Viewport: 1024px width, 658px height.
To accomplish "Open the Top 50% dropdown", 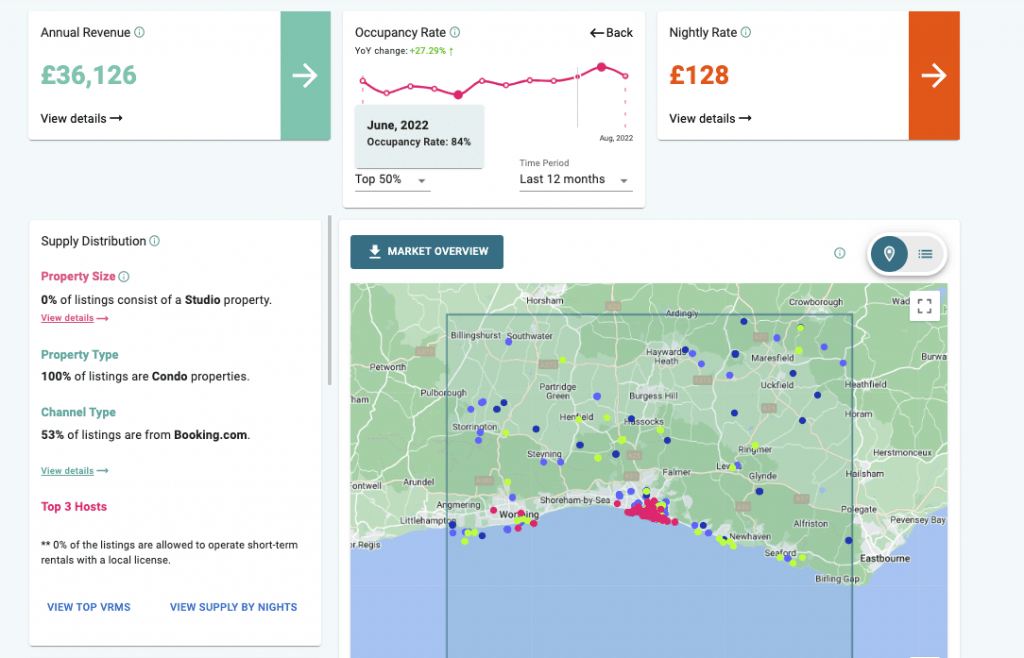I will 392,179.
